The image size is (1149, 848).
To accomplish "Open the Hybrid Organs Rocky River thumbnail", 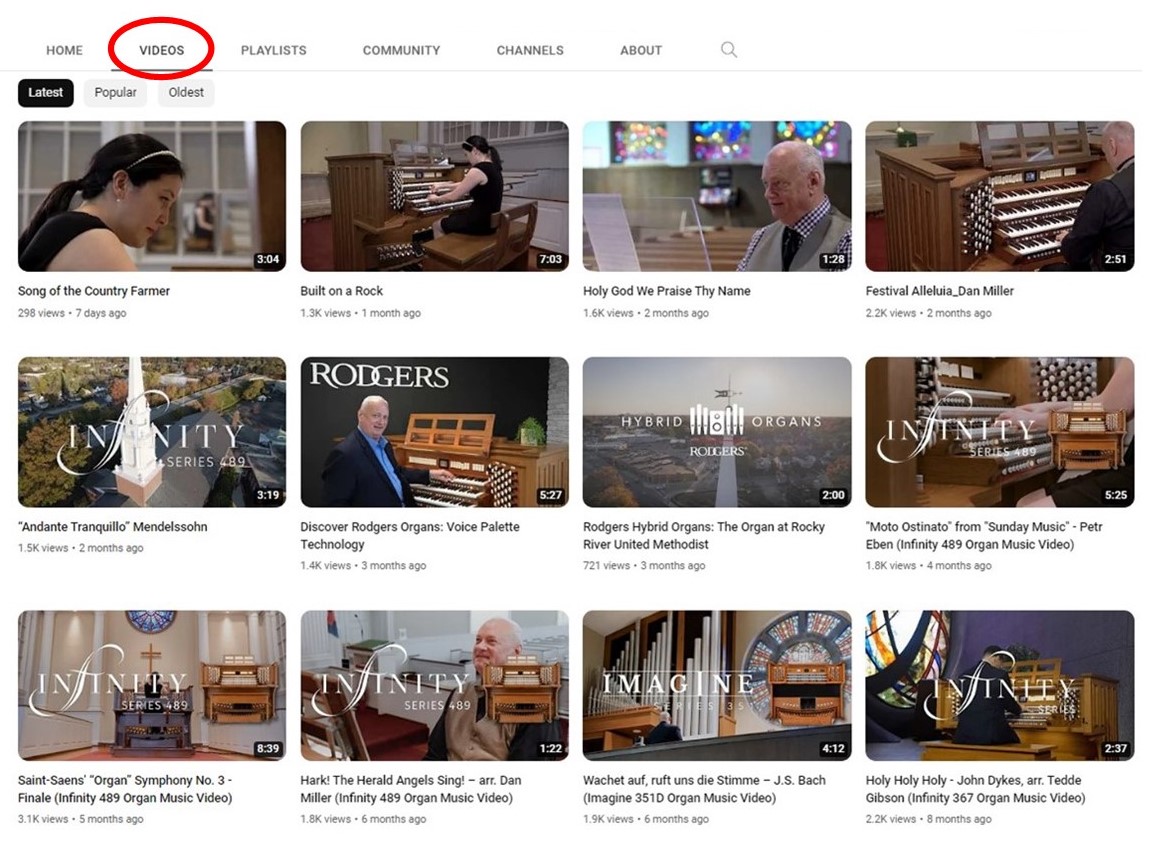I will click(x=717, y=432).
